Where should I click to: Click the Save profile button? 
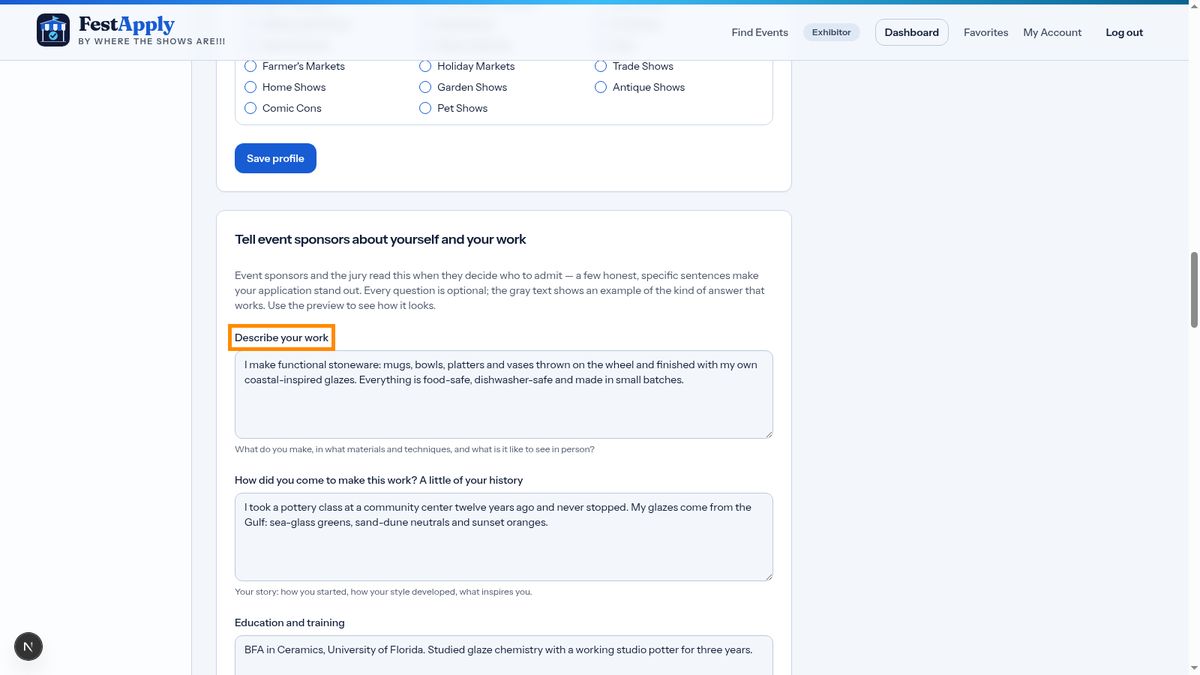pyautogui.click(x=275, y=158)
